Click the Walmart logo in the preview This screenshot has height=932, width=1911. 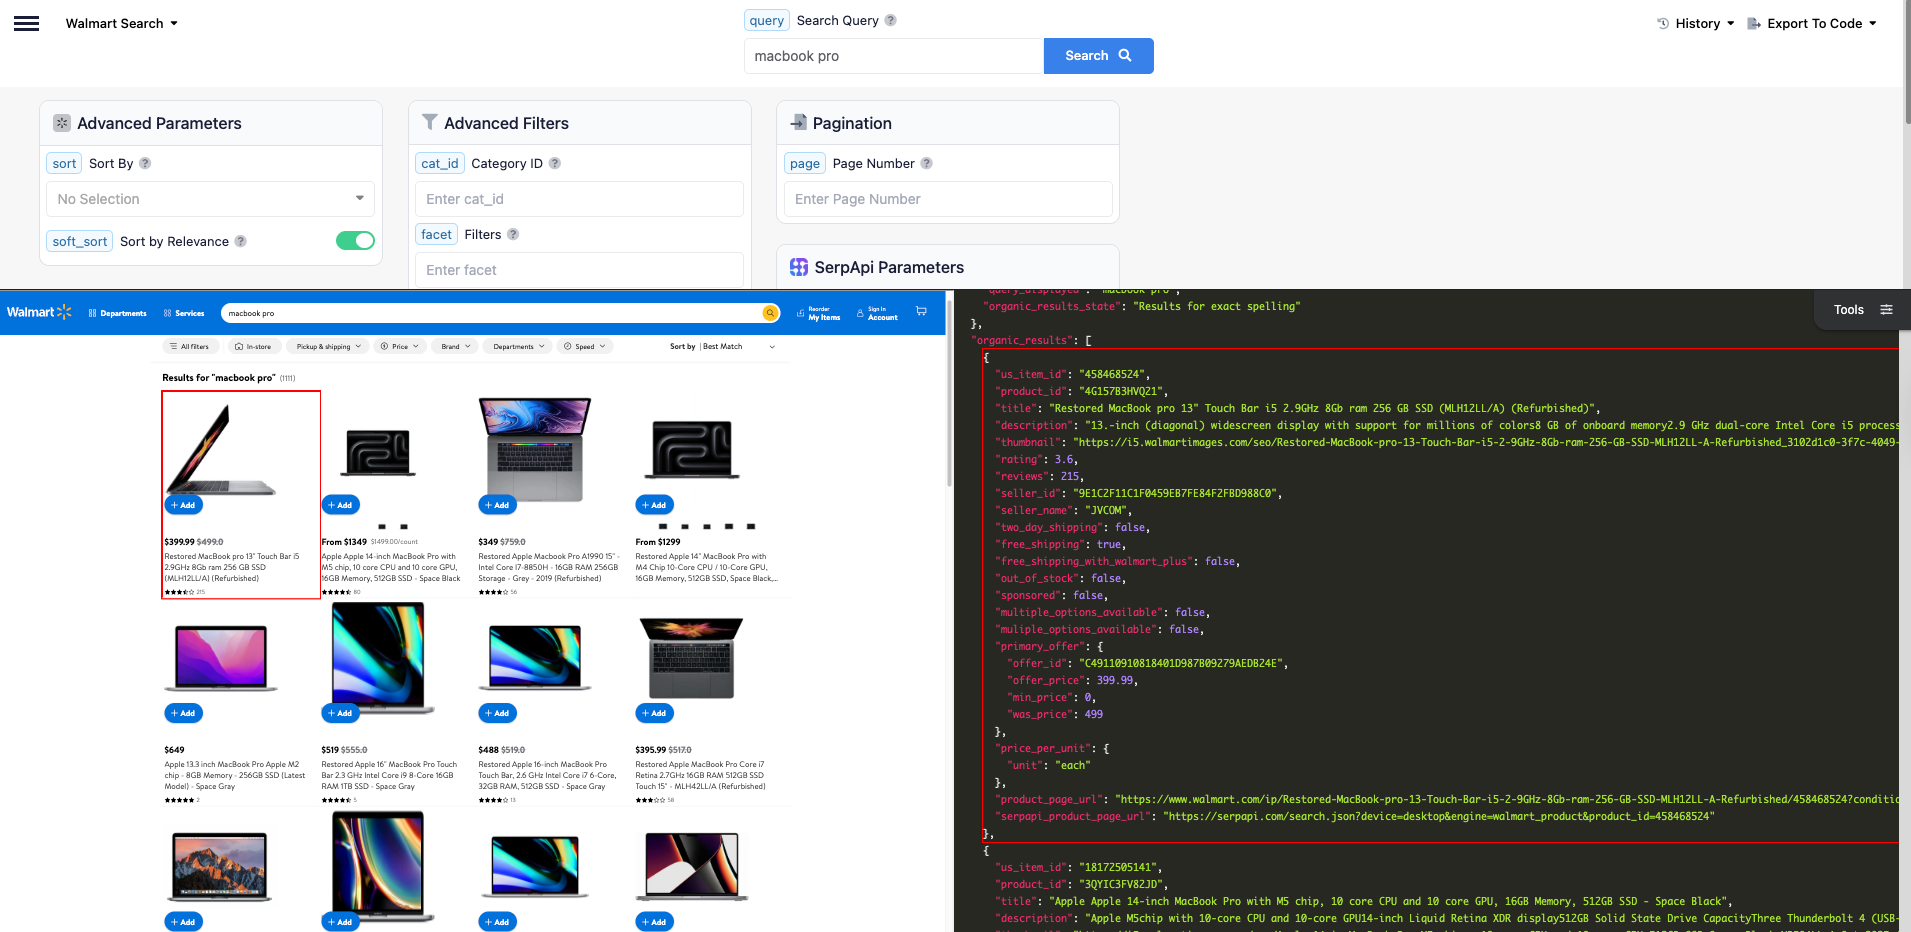tap(39, 312)
